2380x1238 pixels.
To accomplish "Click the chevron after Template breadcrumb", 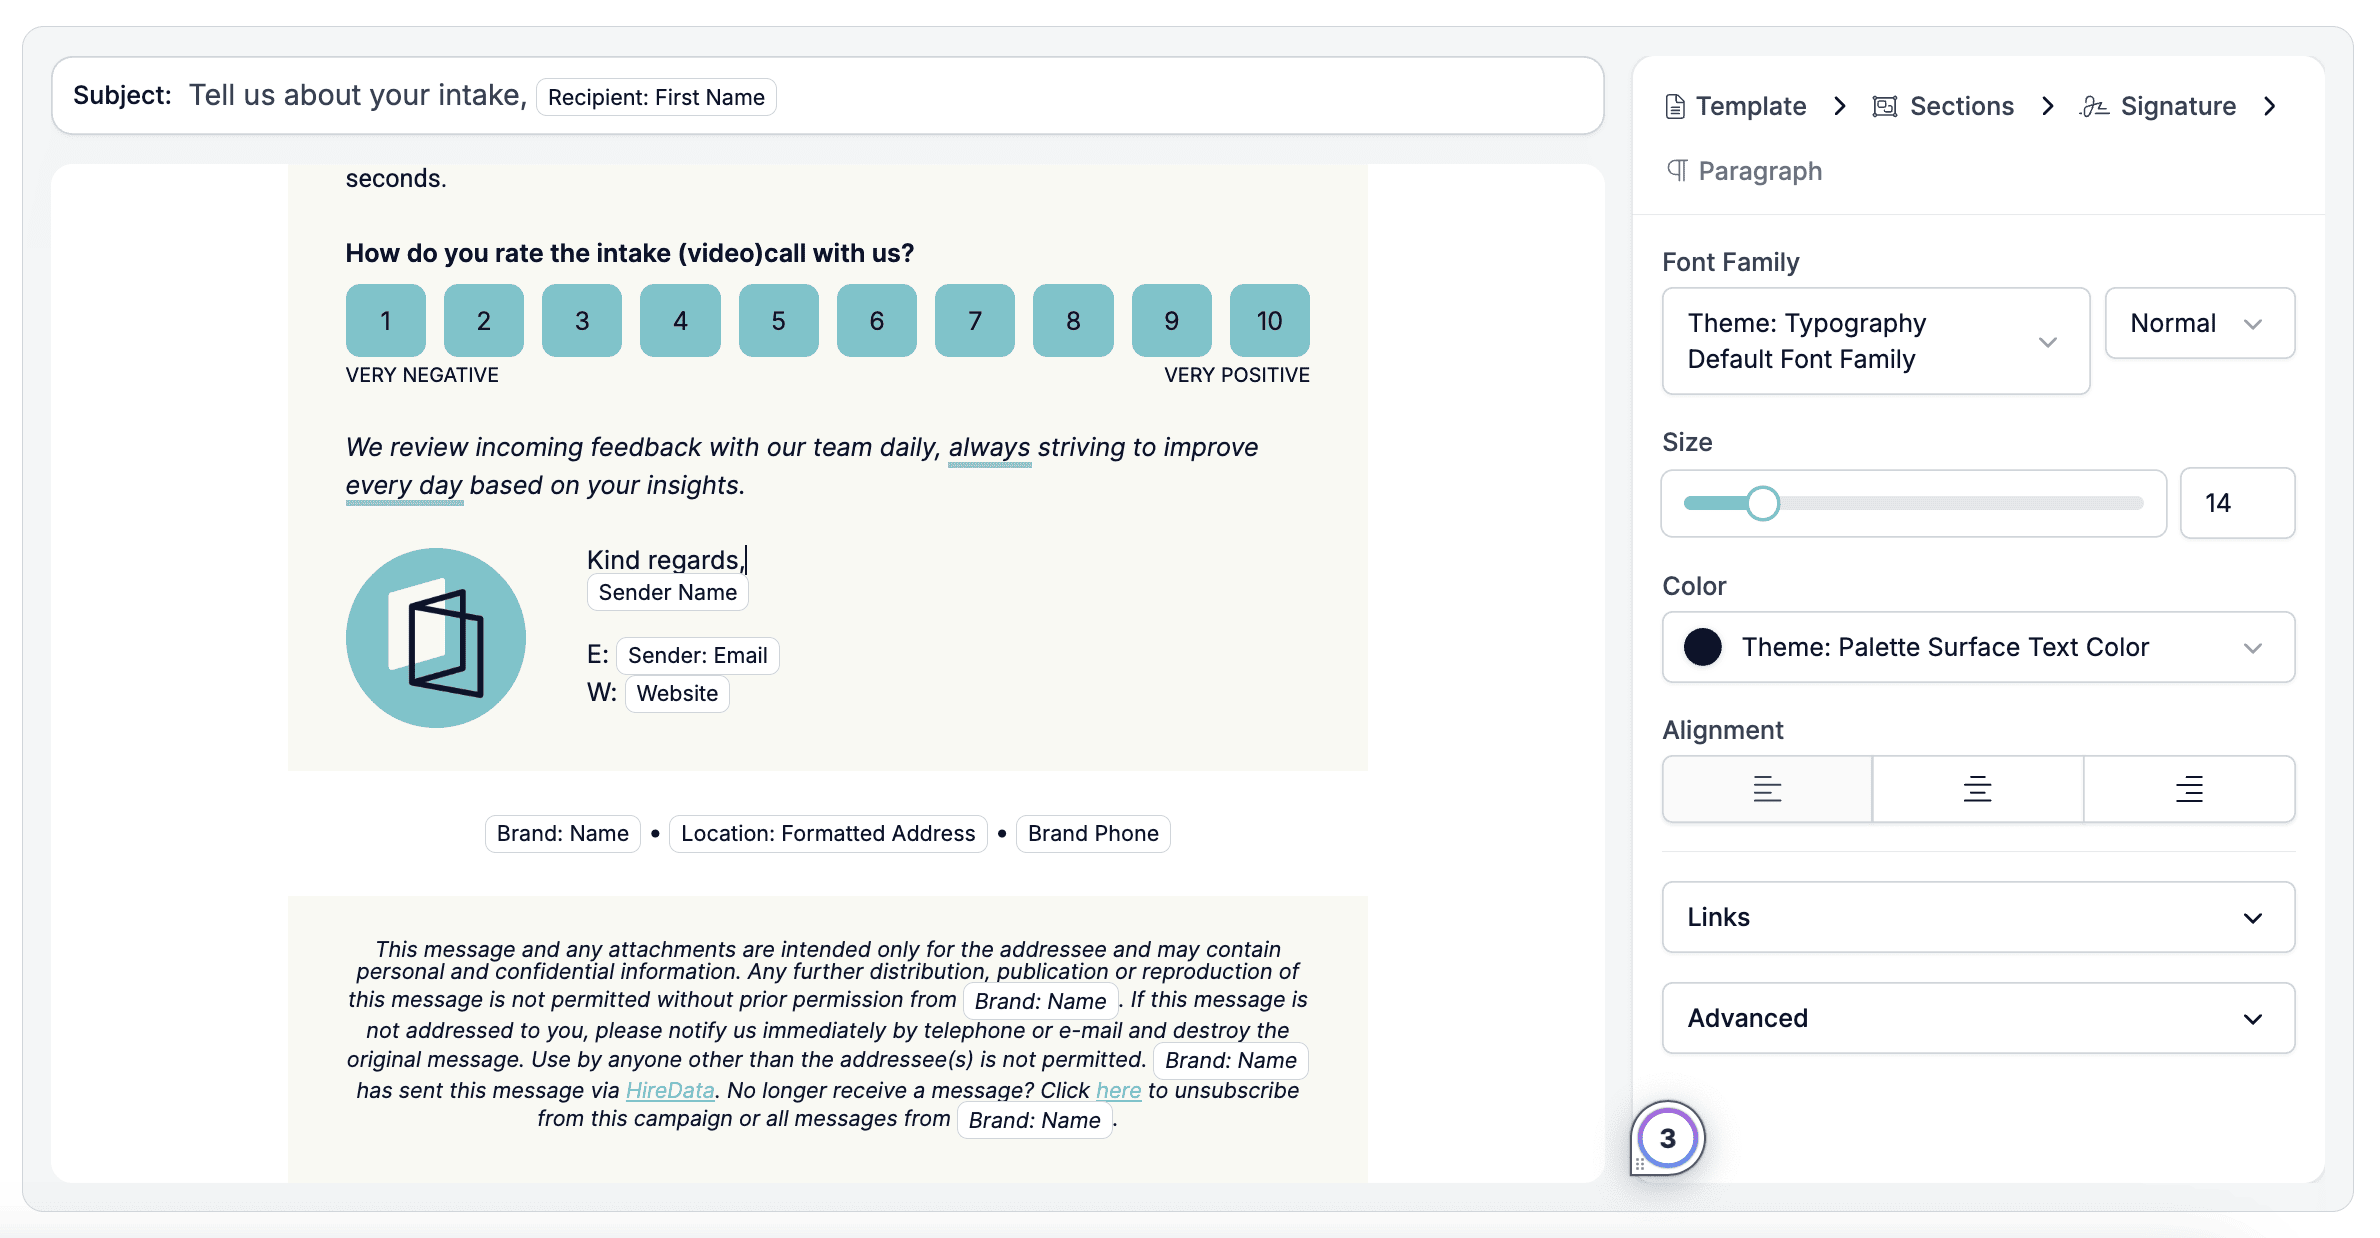I will click(1839, 106).
